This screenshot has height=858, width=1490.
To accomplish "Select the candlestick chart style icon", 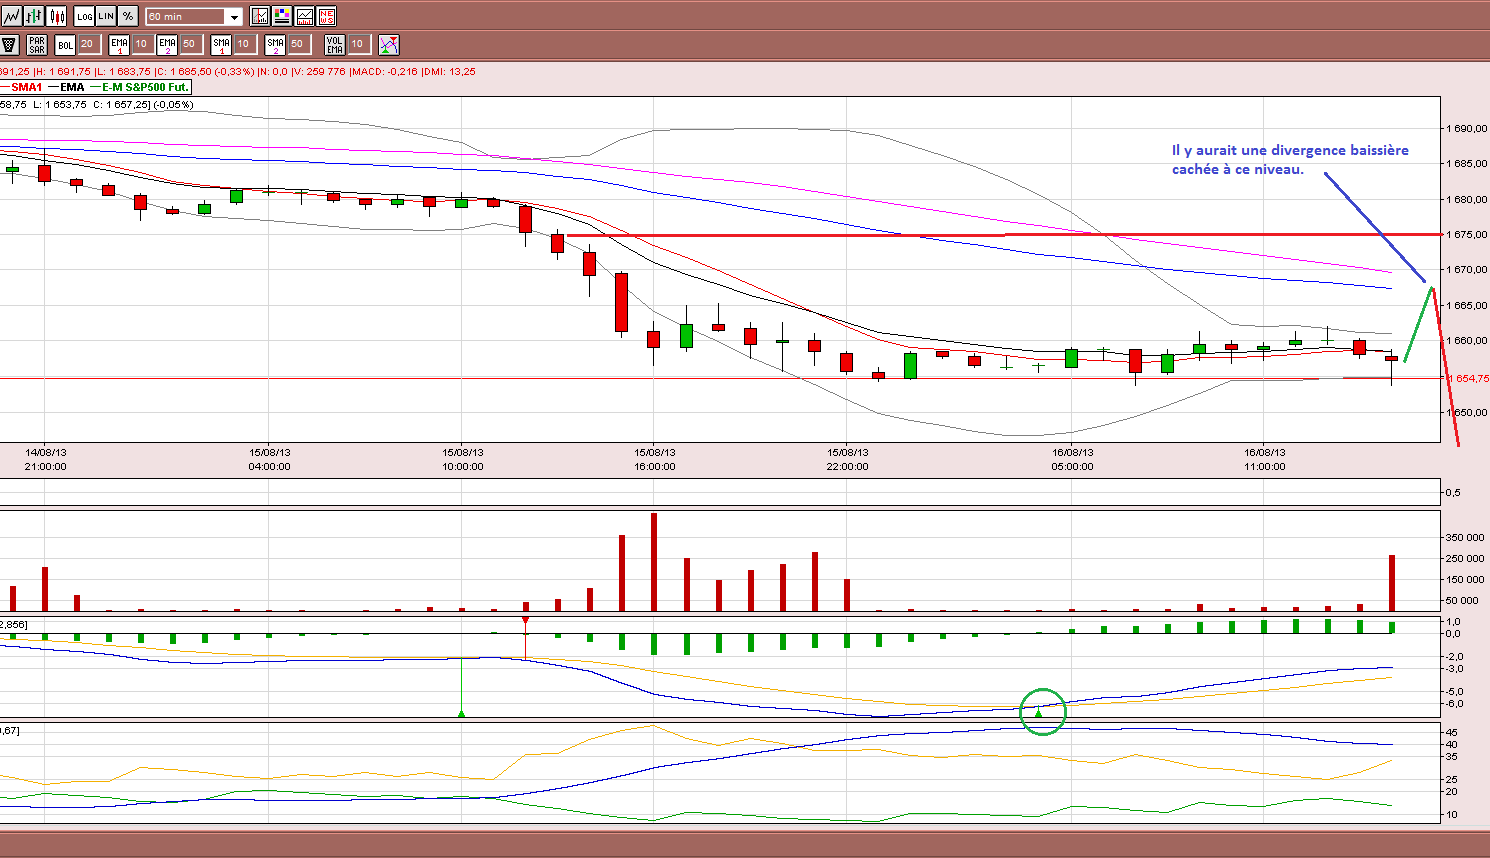I will click(57, 16).
